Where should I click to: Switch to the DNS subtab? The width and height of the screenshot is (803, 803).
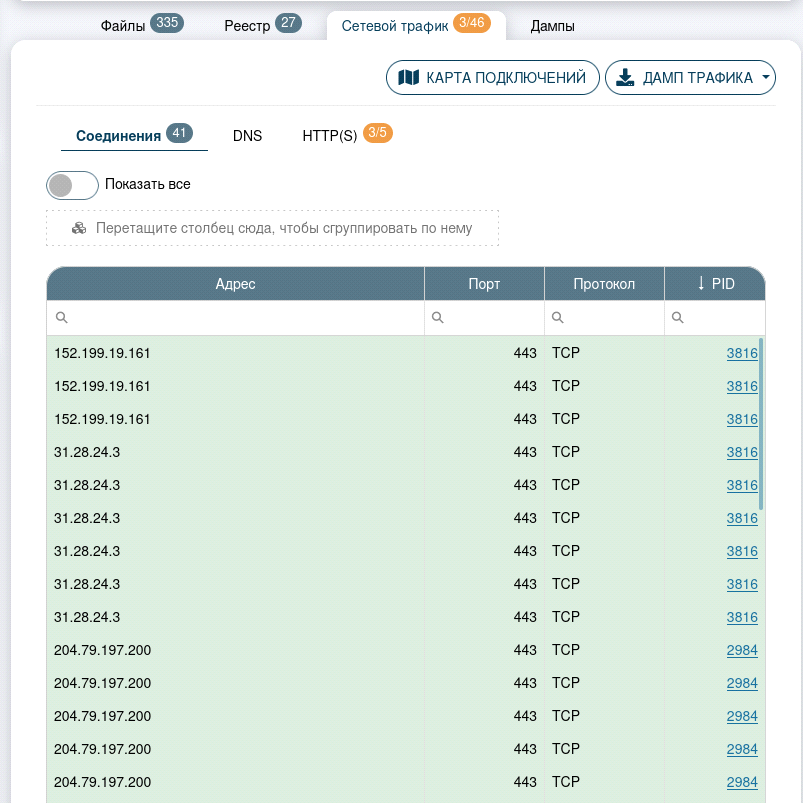247,136
